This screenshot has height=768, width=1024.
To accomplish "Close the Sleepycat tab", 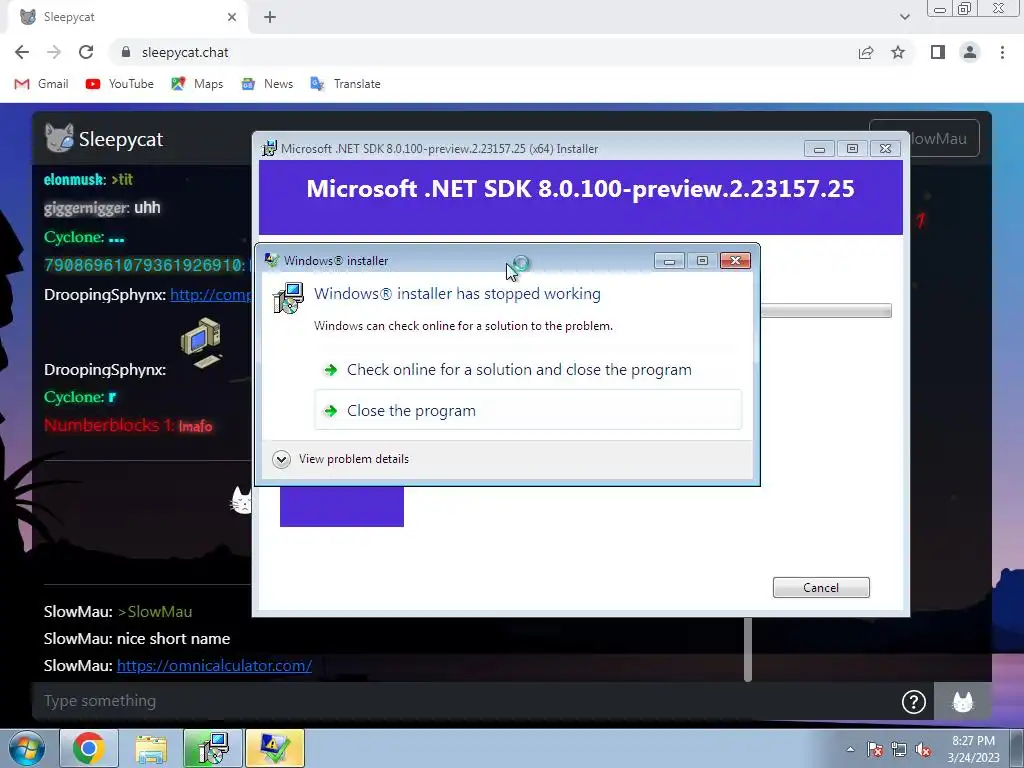I will pyautogui.click(x=232, y=17).
